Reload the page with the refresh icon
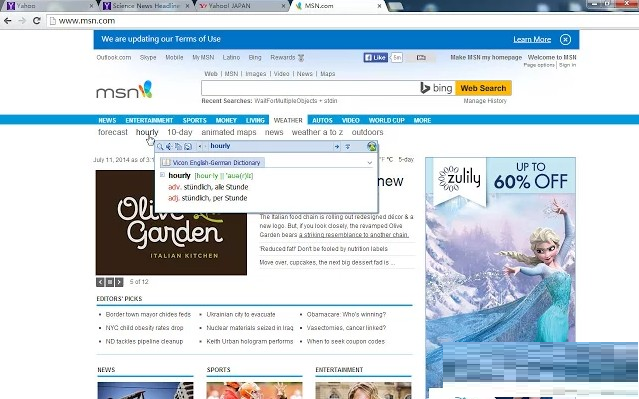 click(x=36, y=21)
